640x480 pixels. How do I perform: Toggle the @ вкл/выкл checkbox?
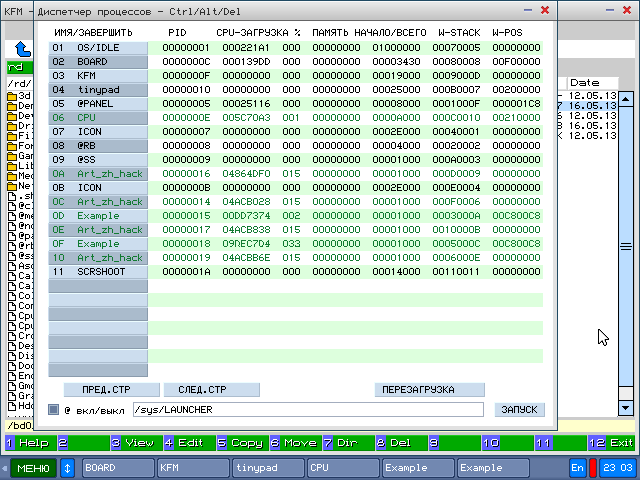click(54, 409)
